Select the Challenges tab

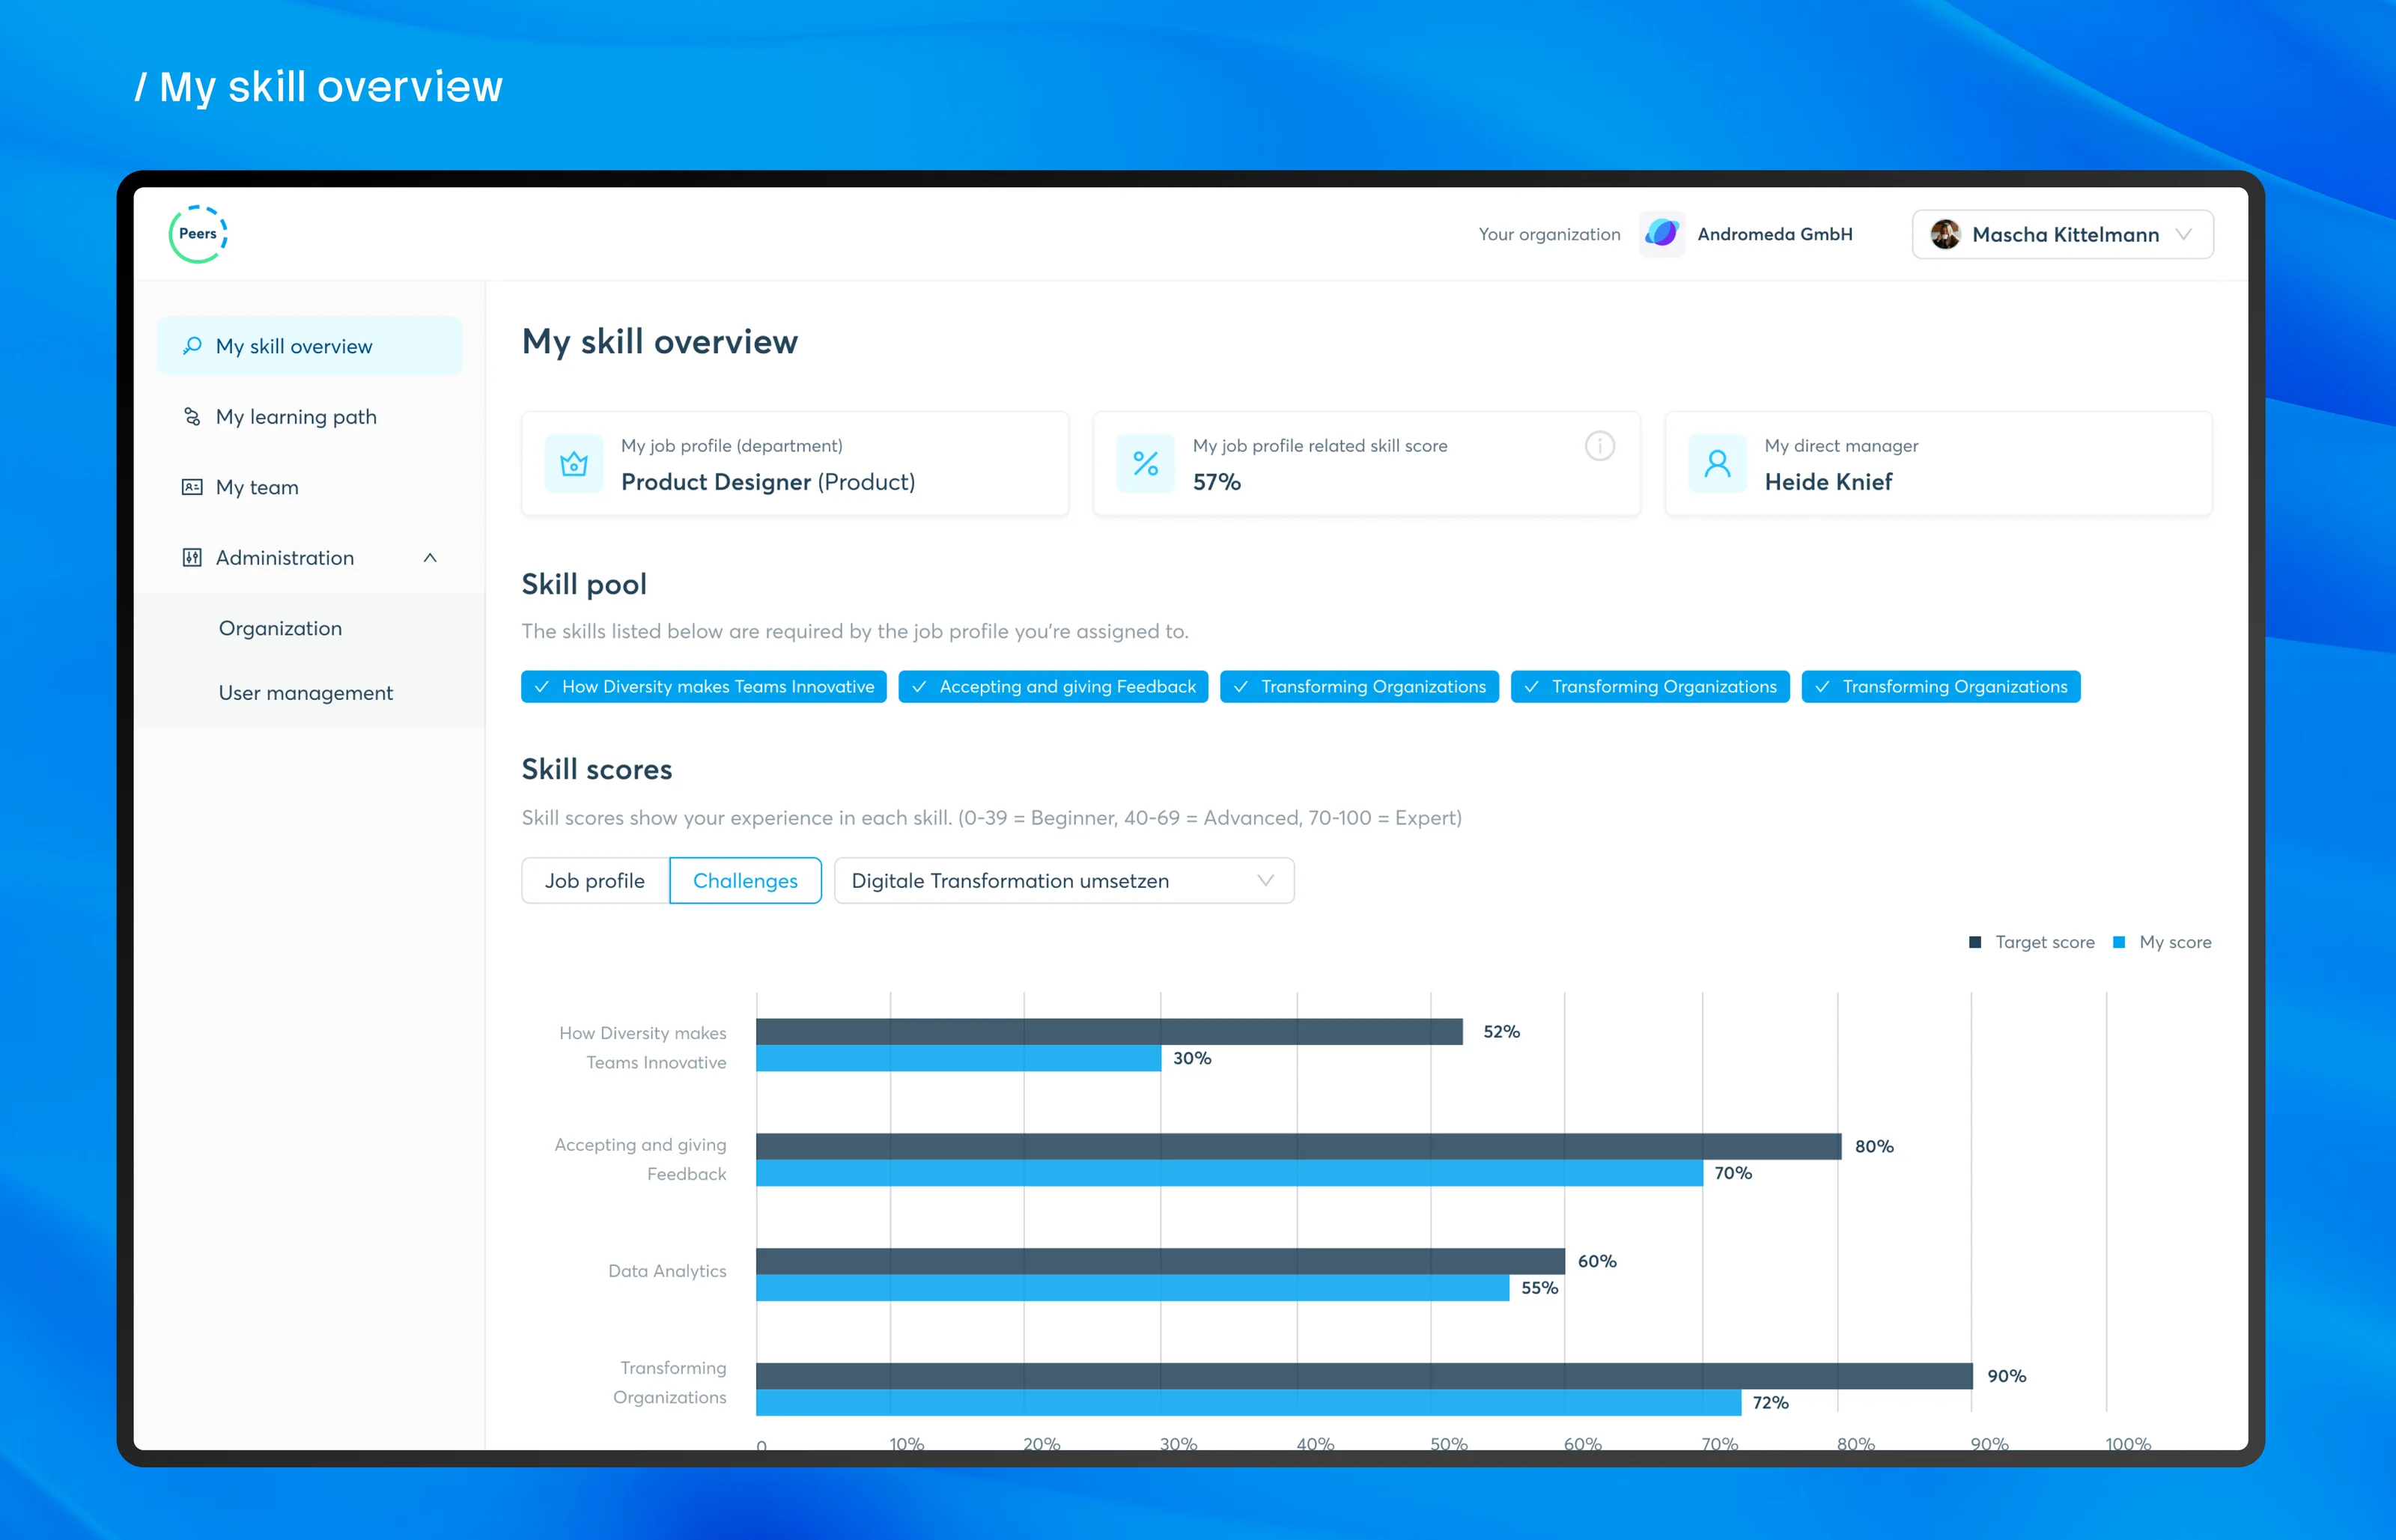(745, 881)
